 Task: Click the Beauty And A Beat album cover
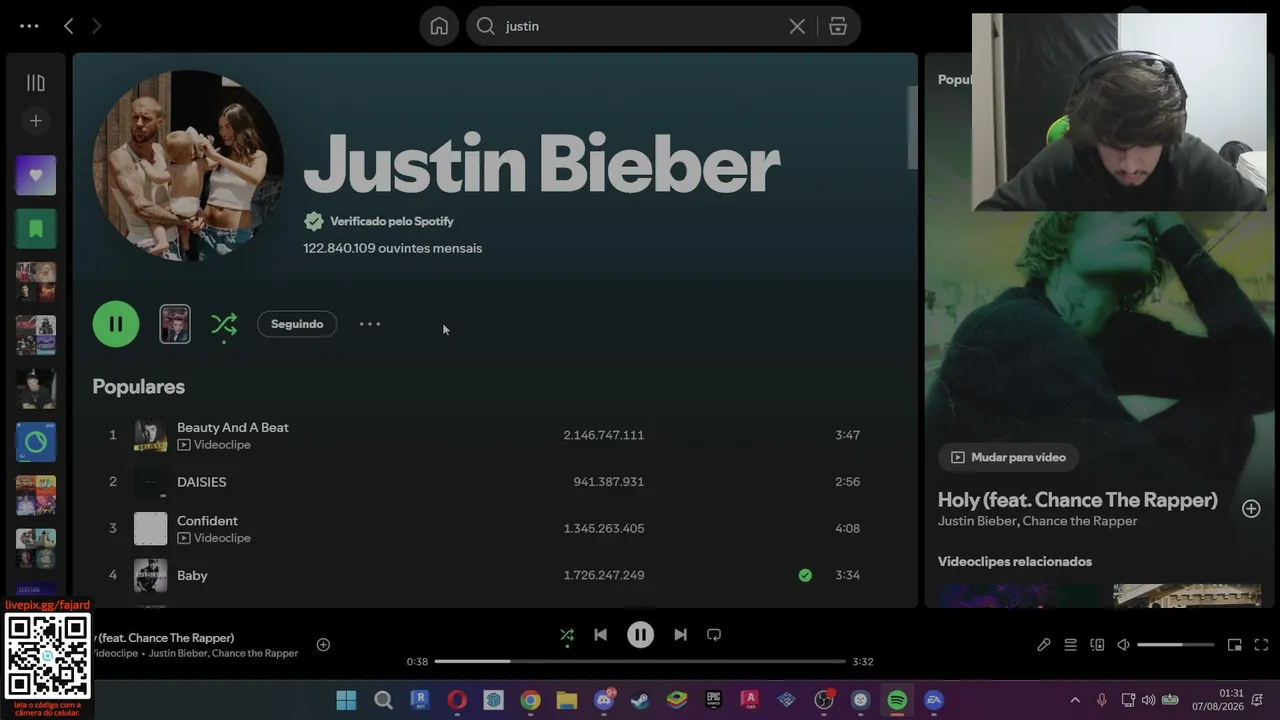[x=151, y=435]
